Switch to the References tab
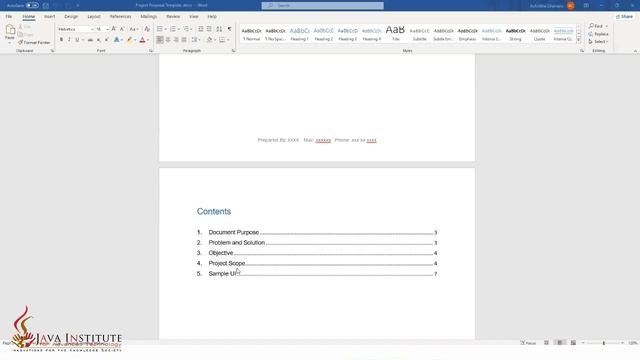Image resolution: width=640 pixels, height=360 pixels. [x=120, y=17]
